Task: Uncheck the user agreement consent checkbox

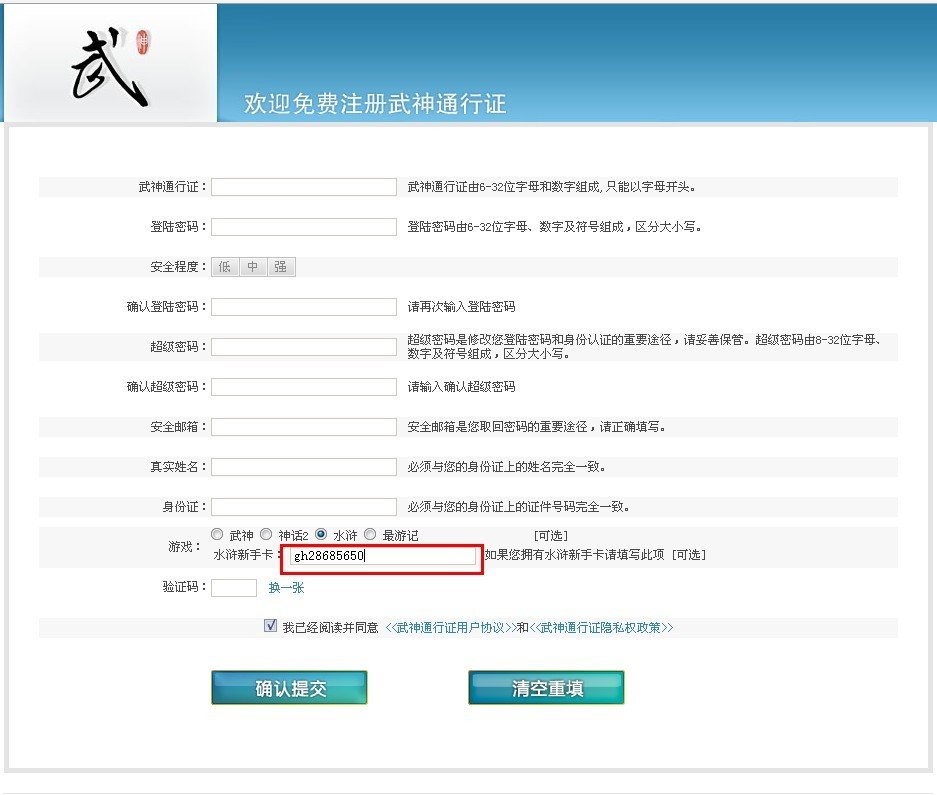Action: pyautogui.click(x=271, y=625)
